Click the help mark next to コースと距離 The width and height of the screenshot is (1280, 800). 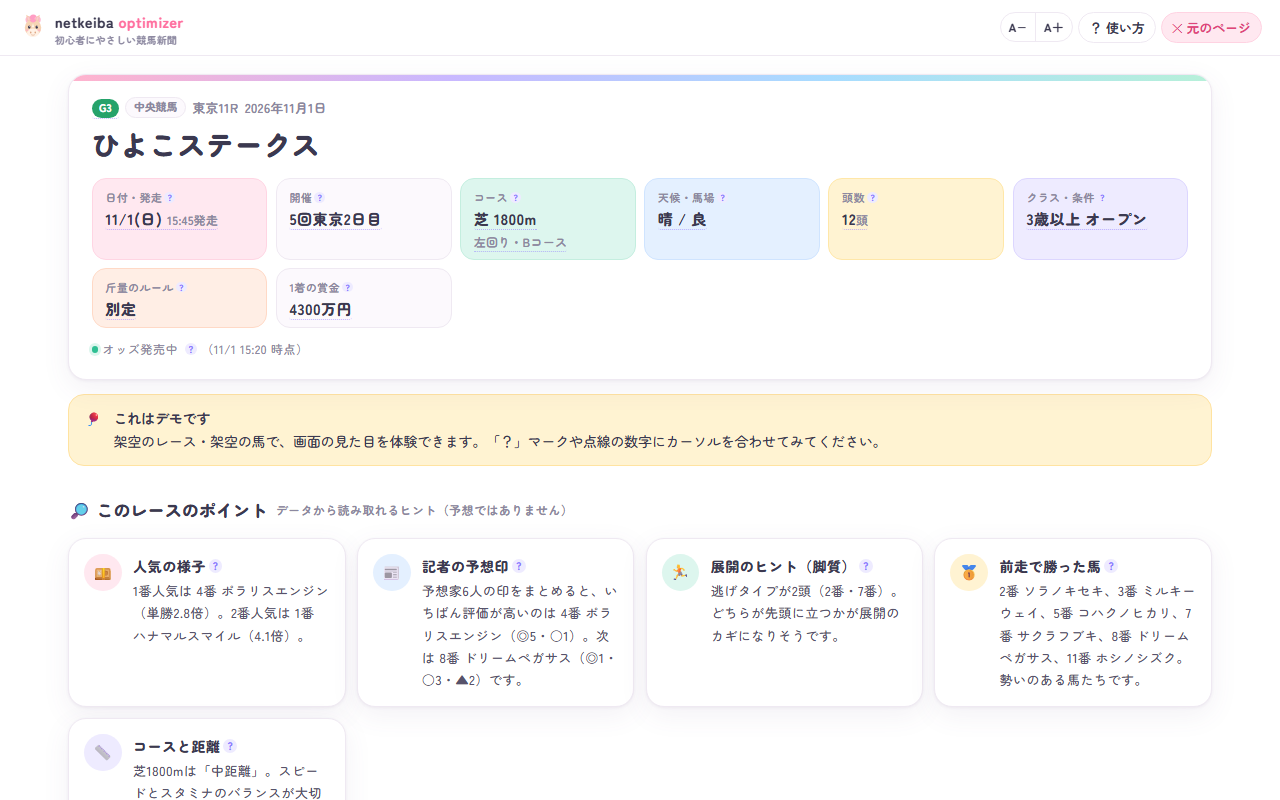pos(230,746)
